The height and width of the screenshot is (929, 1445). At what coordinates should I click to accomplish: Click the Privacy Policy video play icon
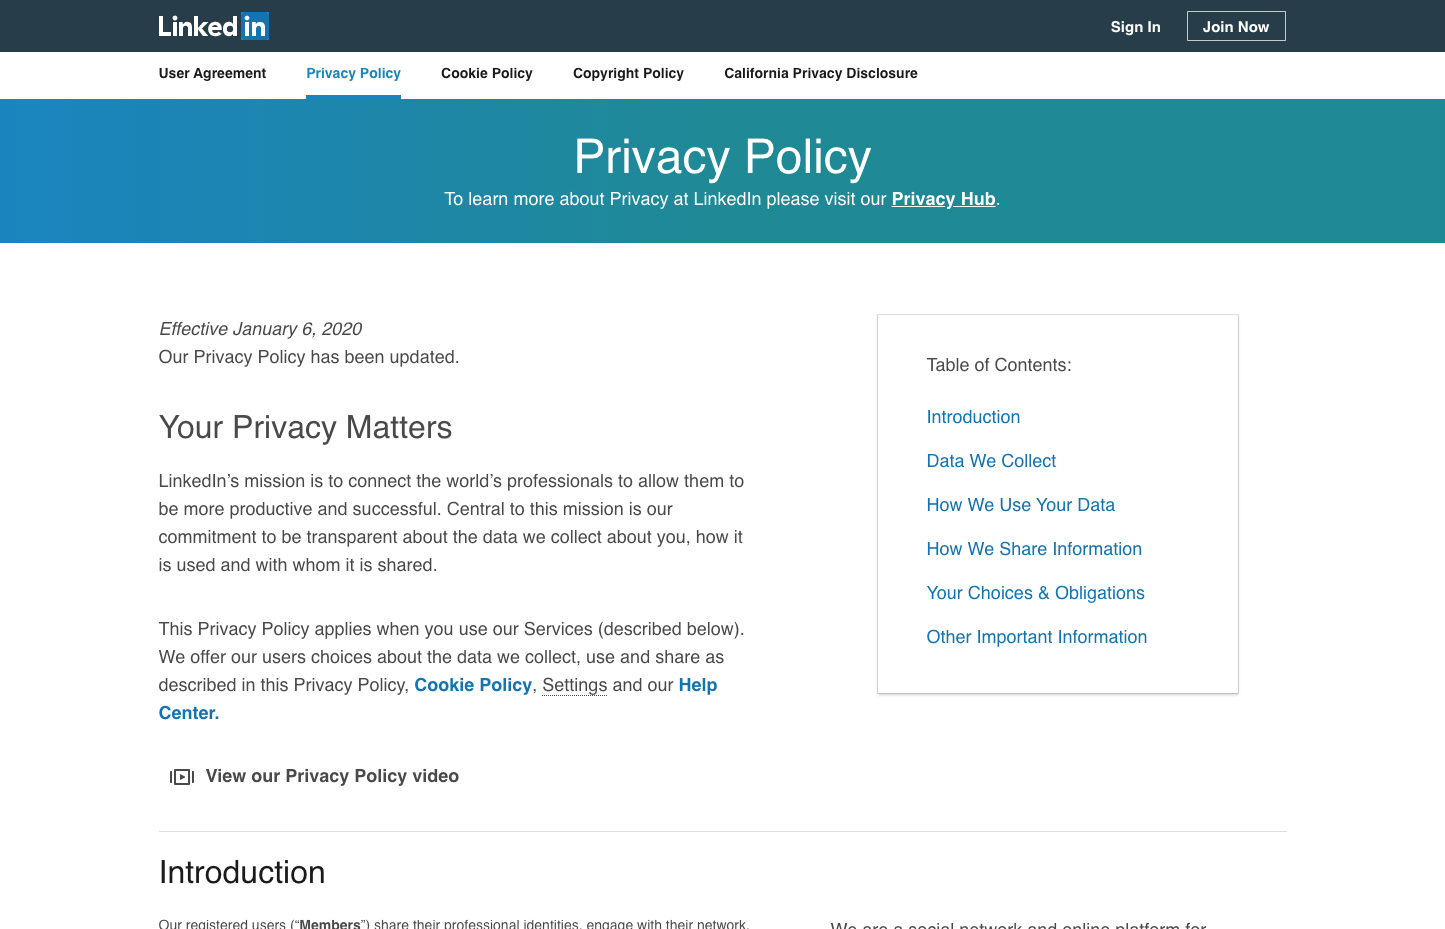point(182,777)
